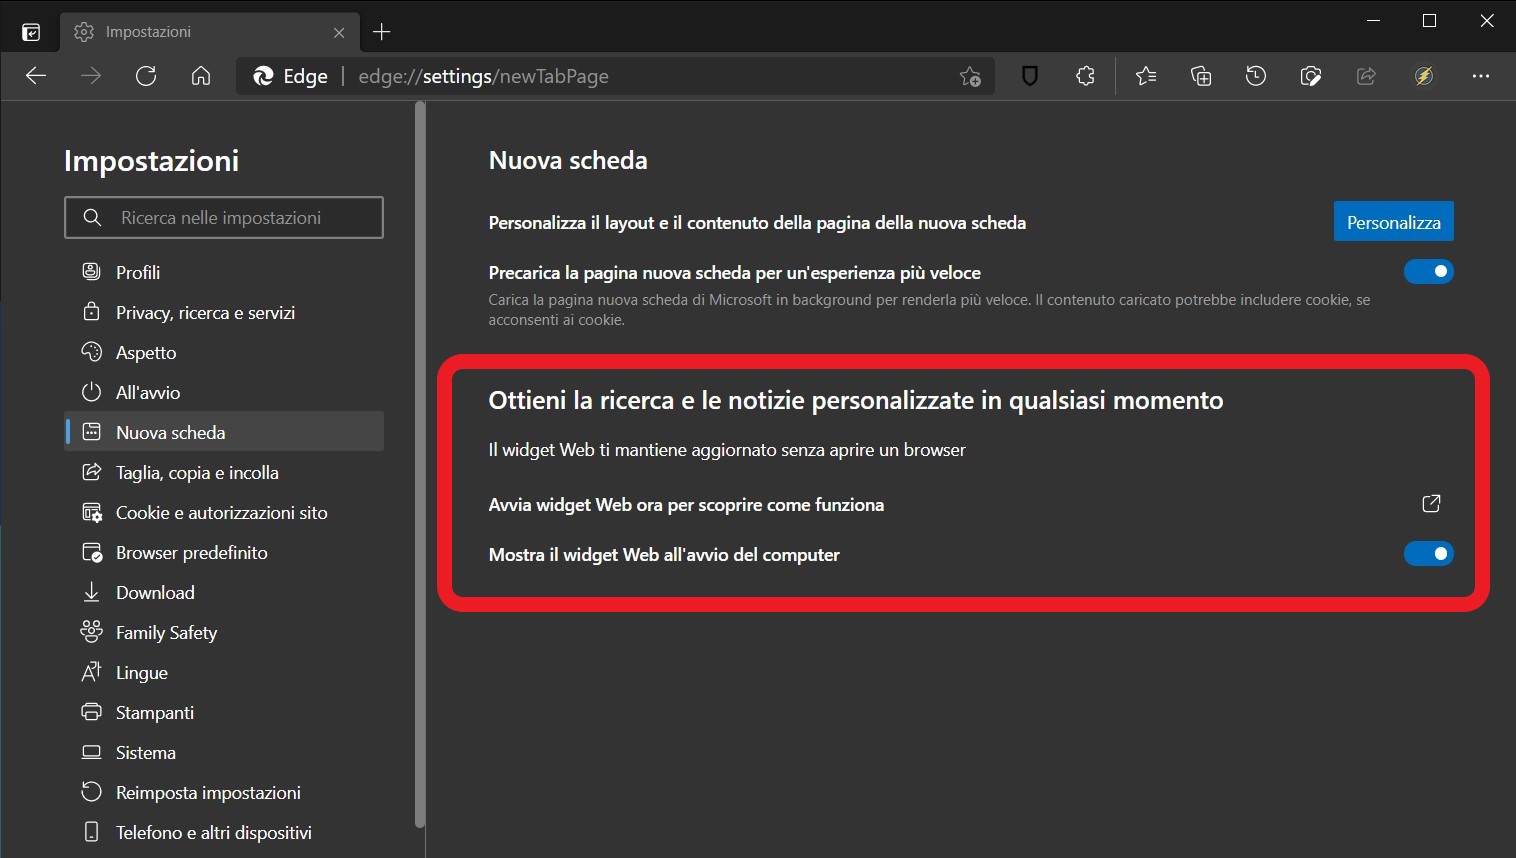Reload the page with the refresh icon
Viewport: 1516px width, 858px height.
tap(146, 76)
